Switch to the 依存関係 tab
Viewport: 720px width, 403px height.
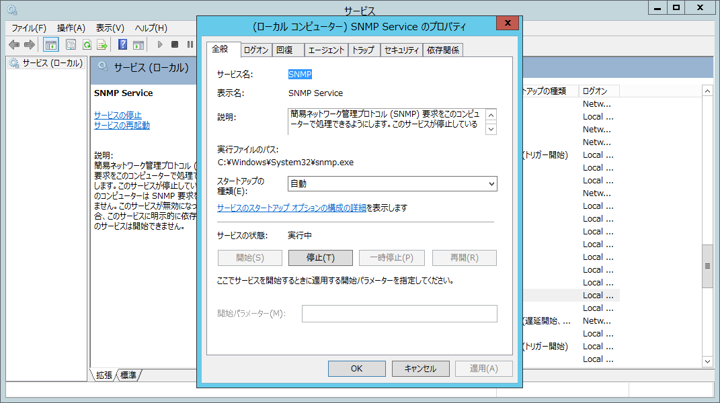tap(443, 50)
